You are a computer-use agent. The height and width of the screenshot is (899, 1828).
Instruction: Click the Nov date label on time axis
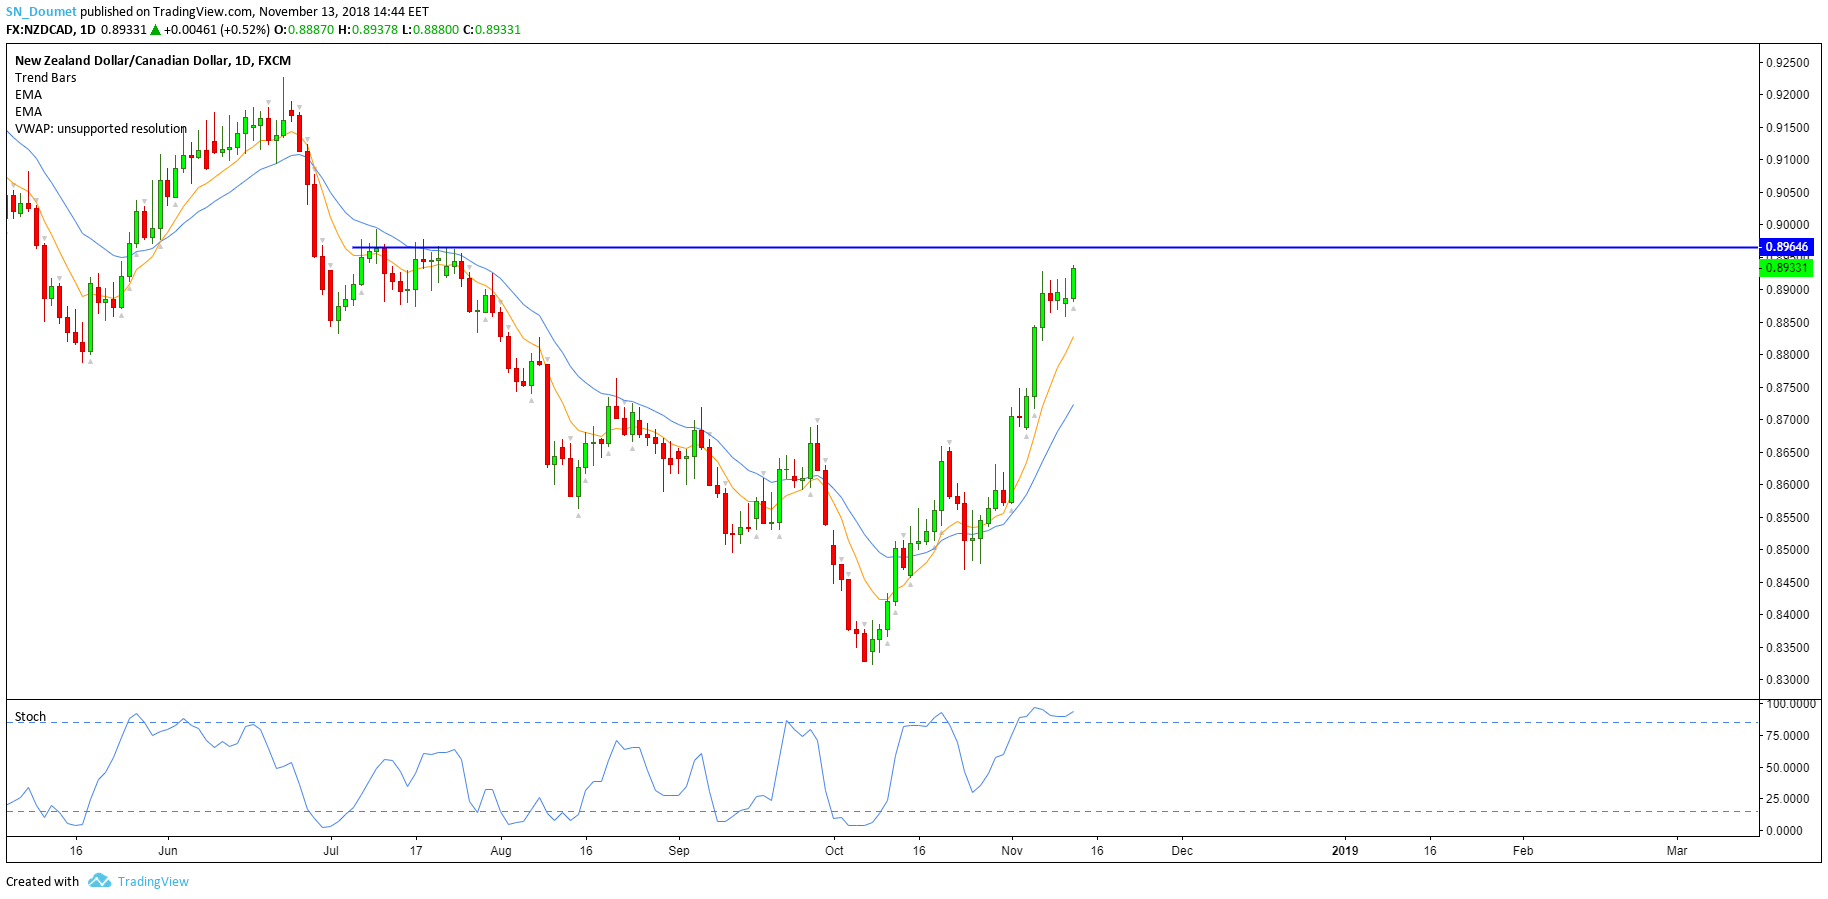pyautogui.click(x=1012, y=851)
